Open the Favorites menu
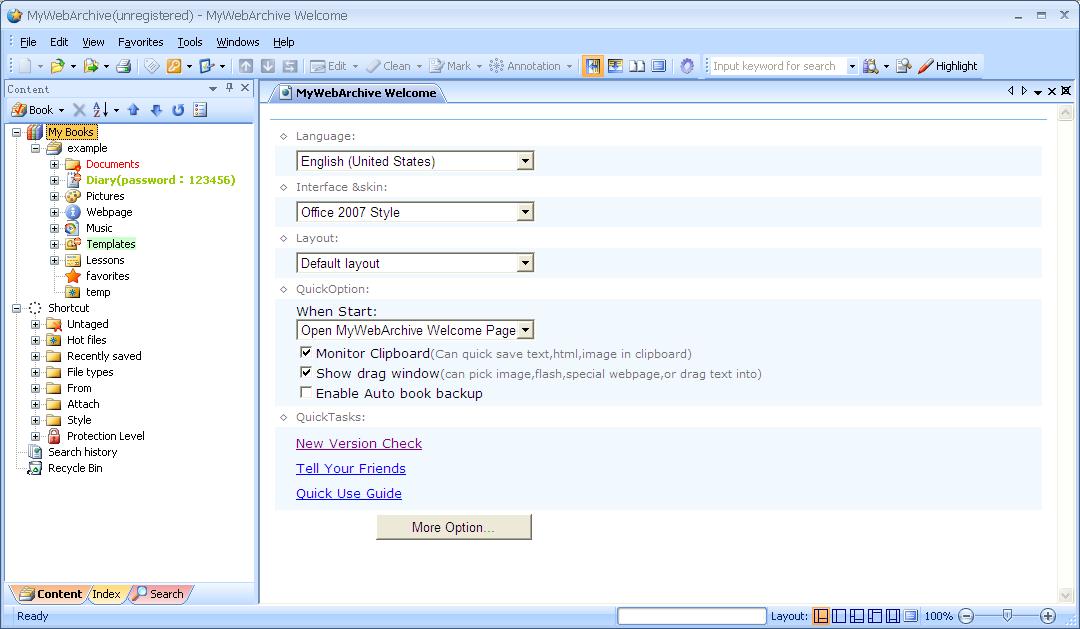This screenshot has height=629, width=1080. [x=141, y=42]
